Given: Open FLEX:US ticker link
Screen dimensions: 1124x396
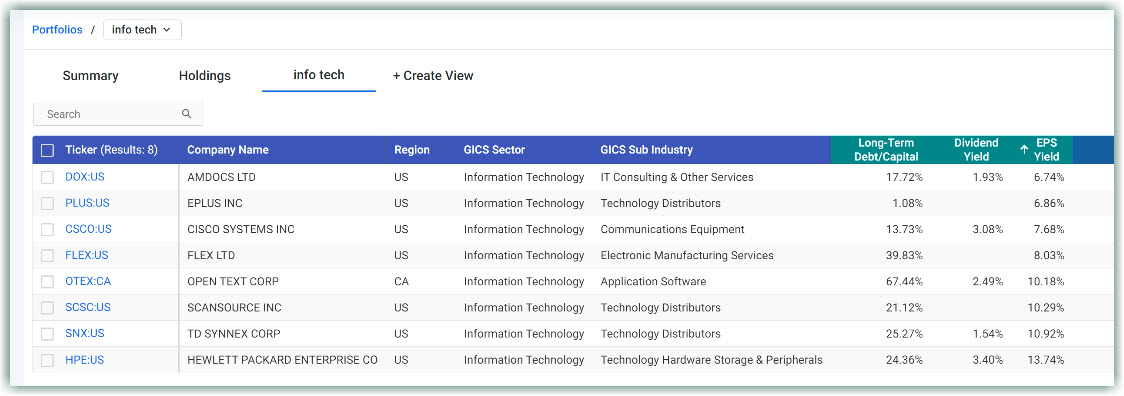Looking at the screenshot, I should (x=87, y=255).
